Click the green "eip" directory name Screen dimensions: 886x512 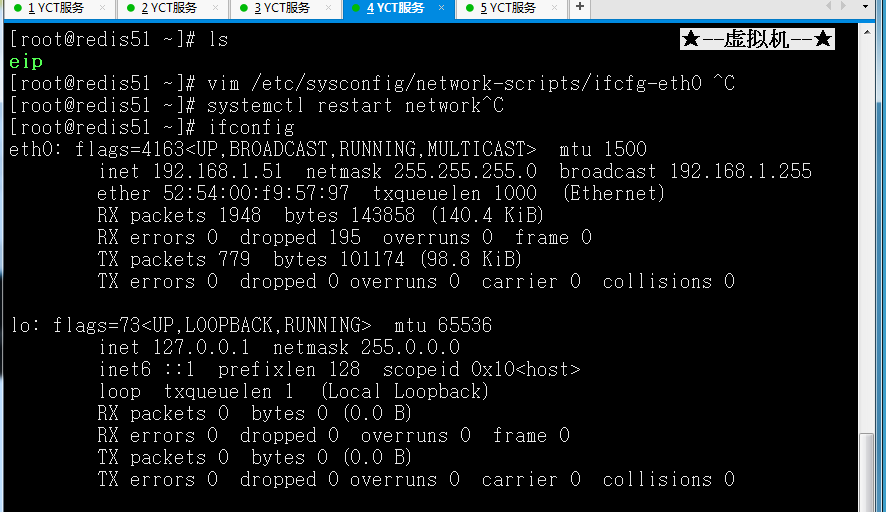(x=26, y=62)
